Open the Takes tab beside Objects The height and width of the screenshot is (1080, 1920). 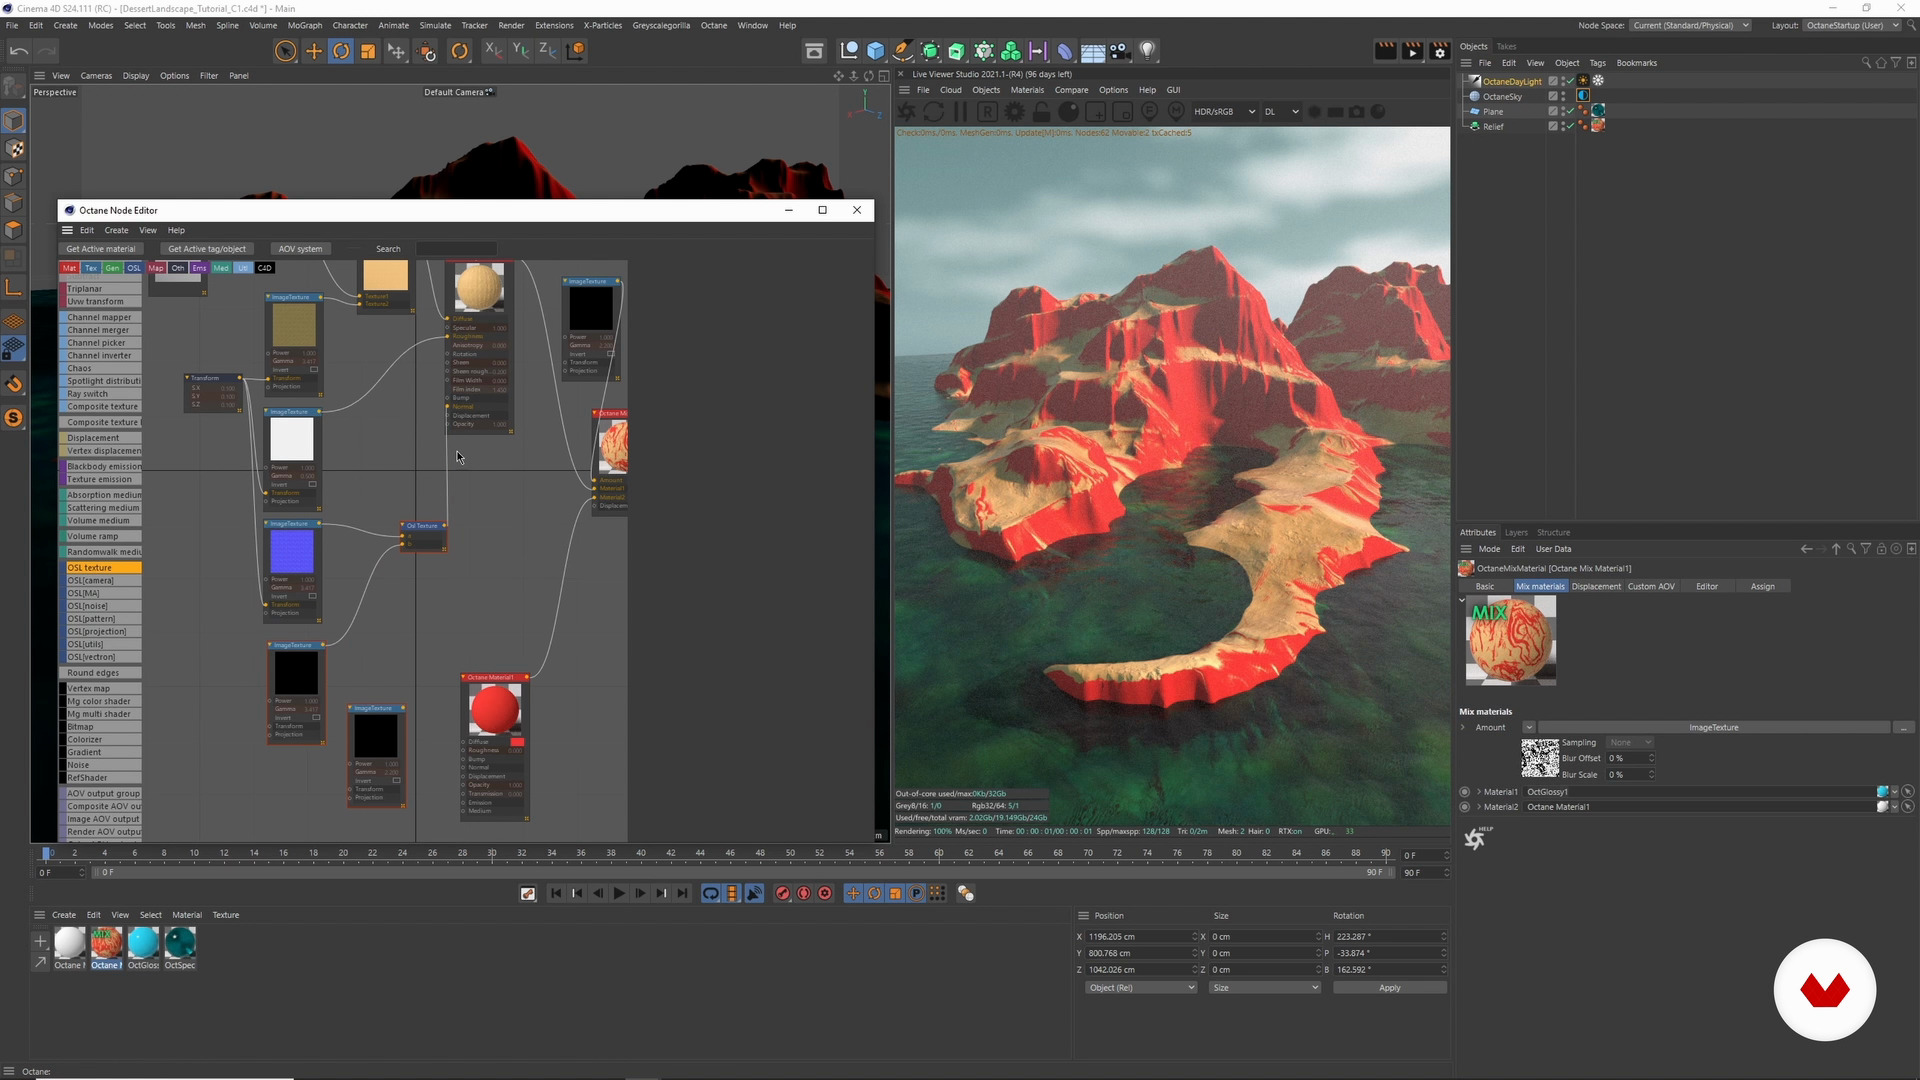click(x=1506, y=47)
